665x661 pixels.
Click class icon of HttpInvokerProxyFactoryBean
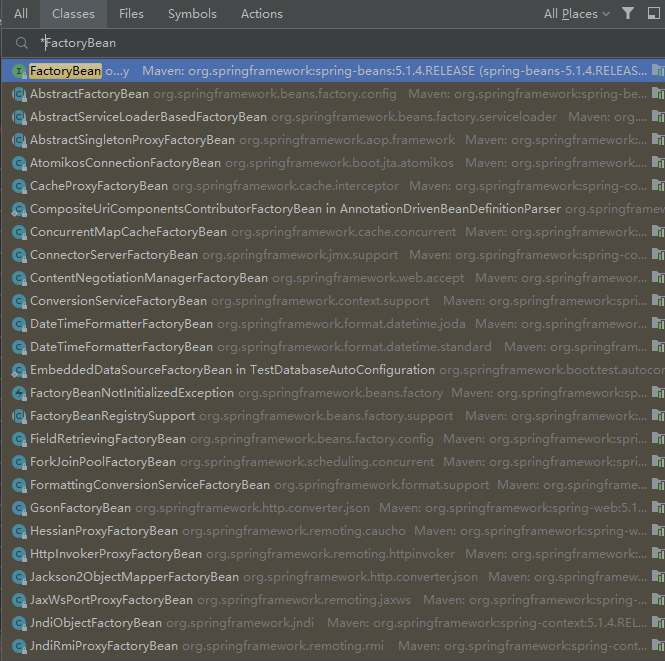click(19, 554)
